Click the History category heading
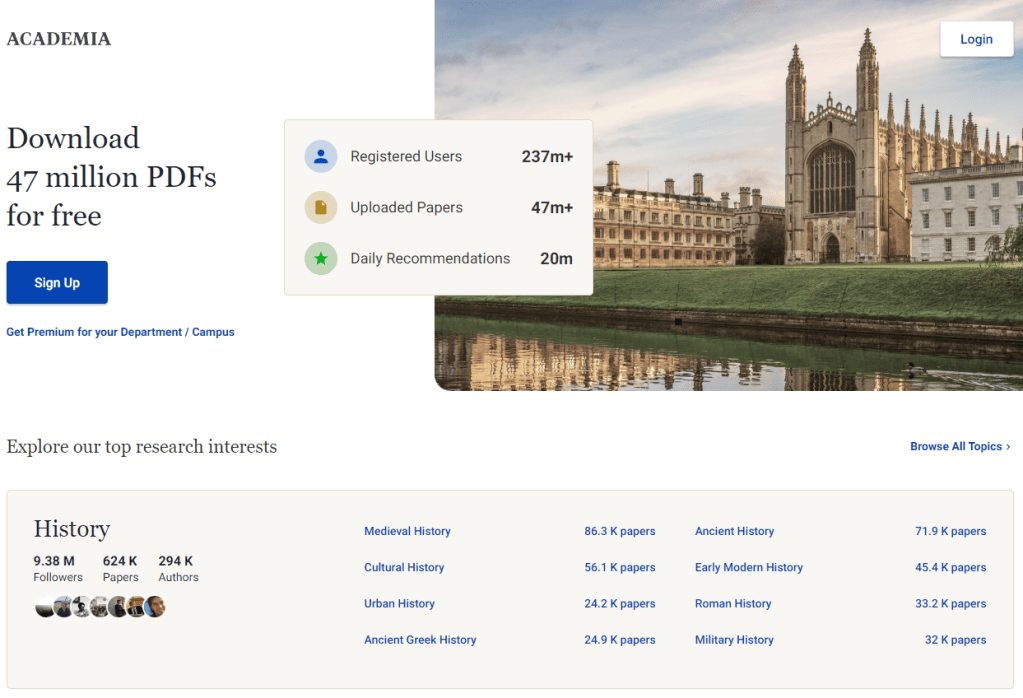1023x698 pixels. click(72, 529)
